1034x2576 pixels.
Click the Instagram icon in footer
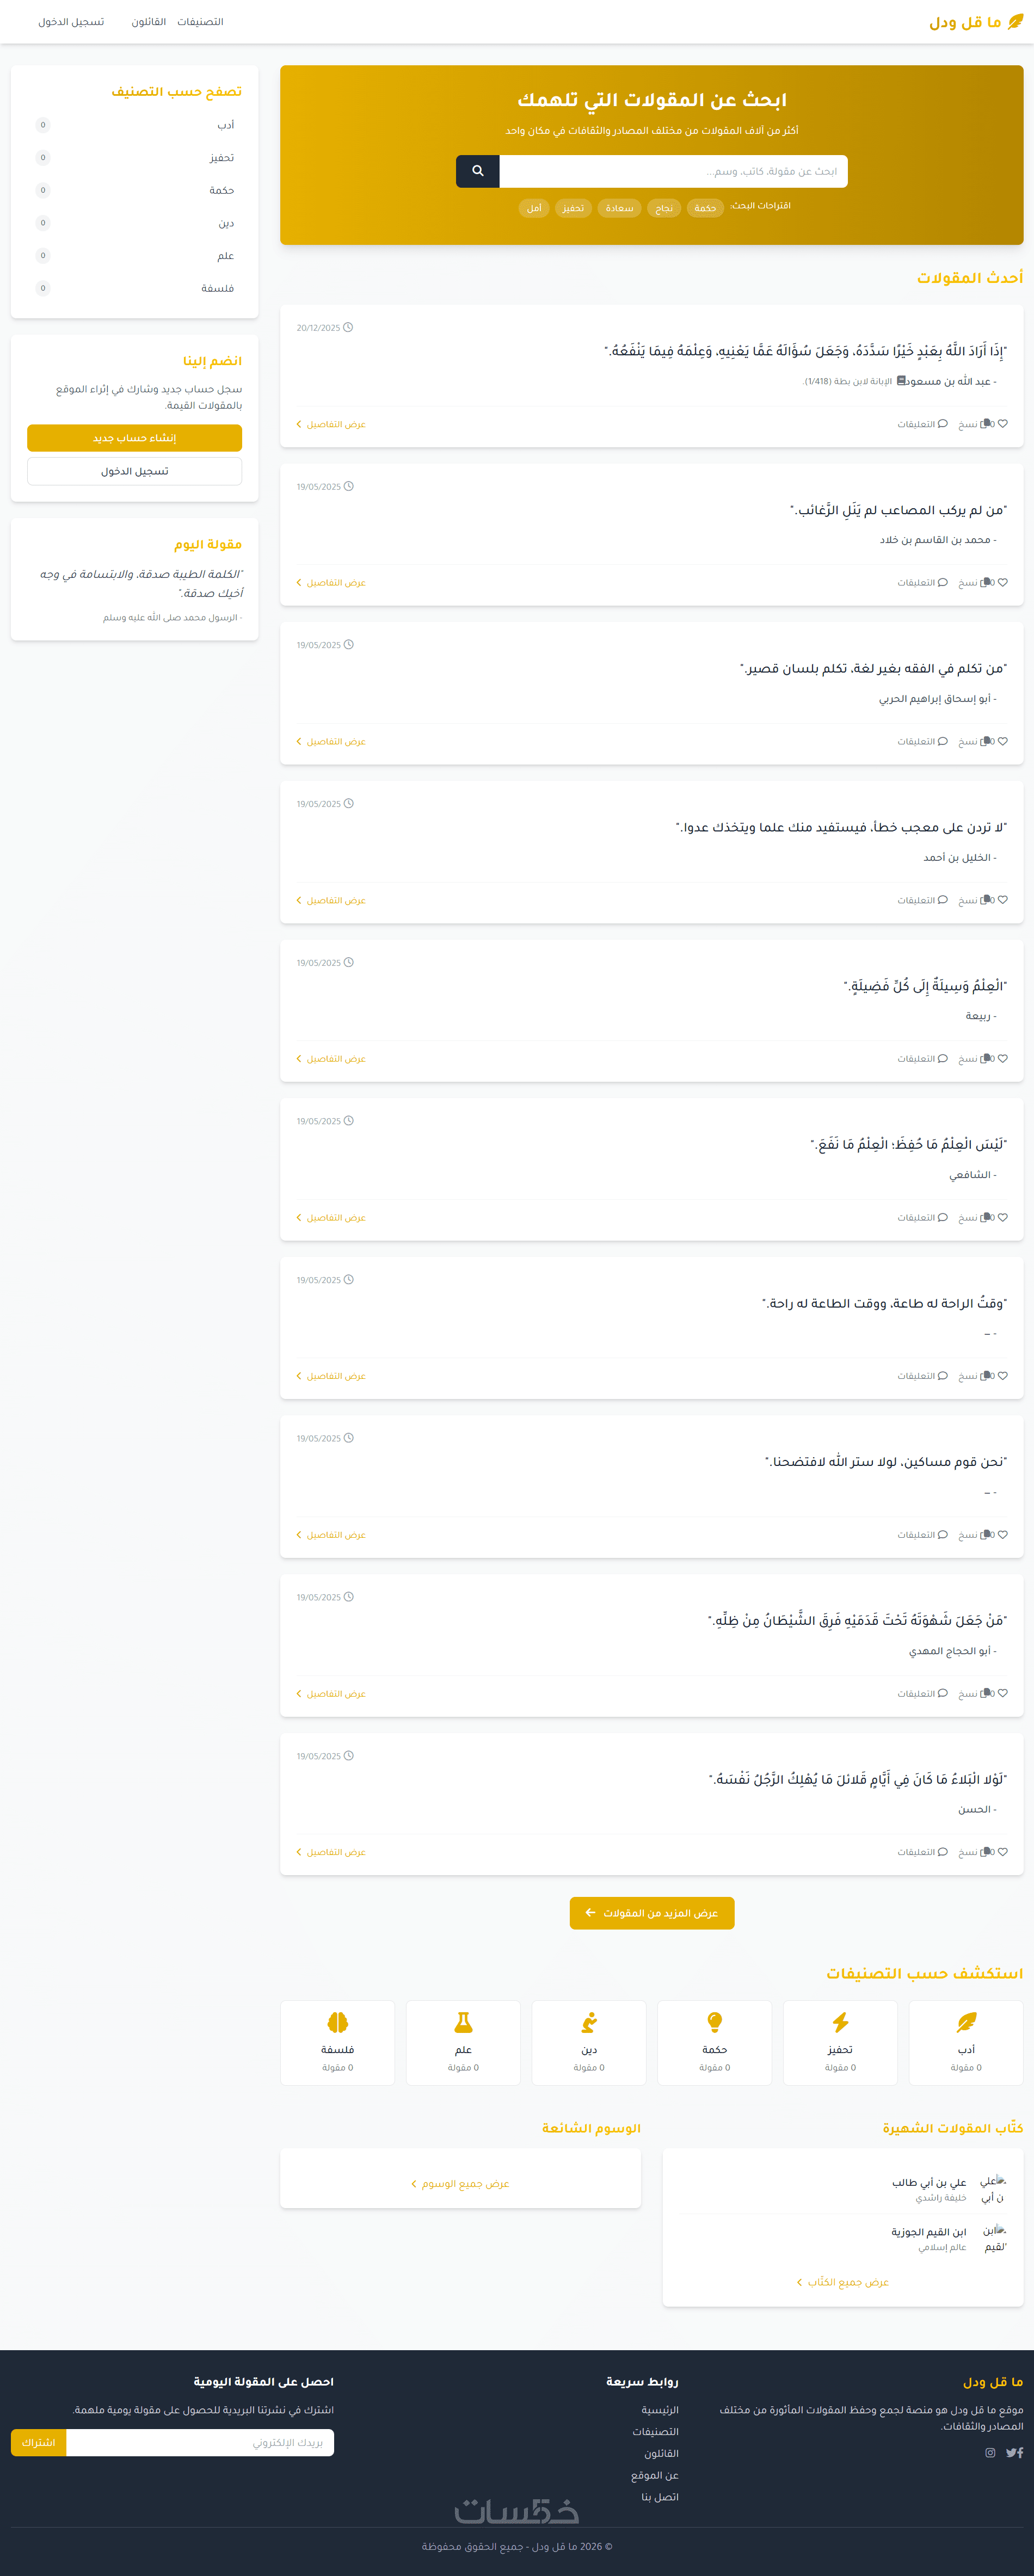pos(990,2452)
